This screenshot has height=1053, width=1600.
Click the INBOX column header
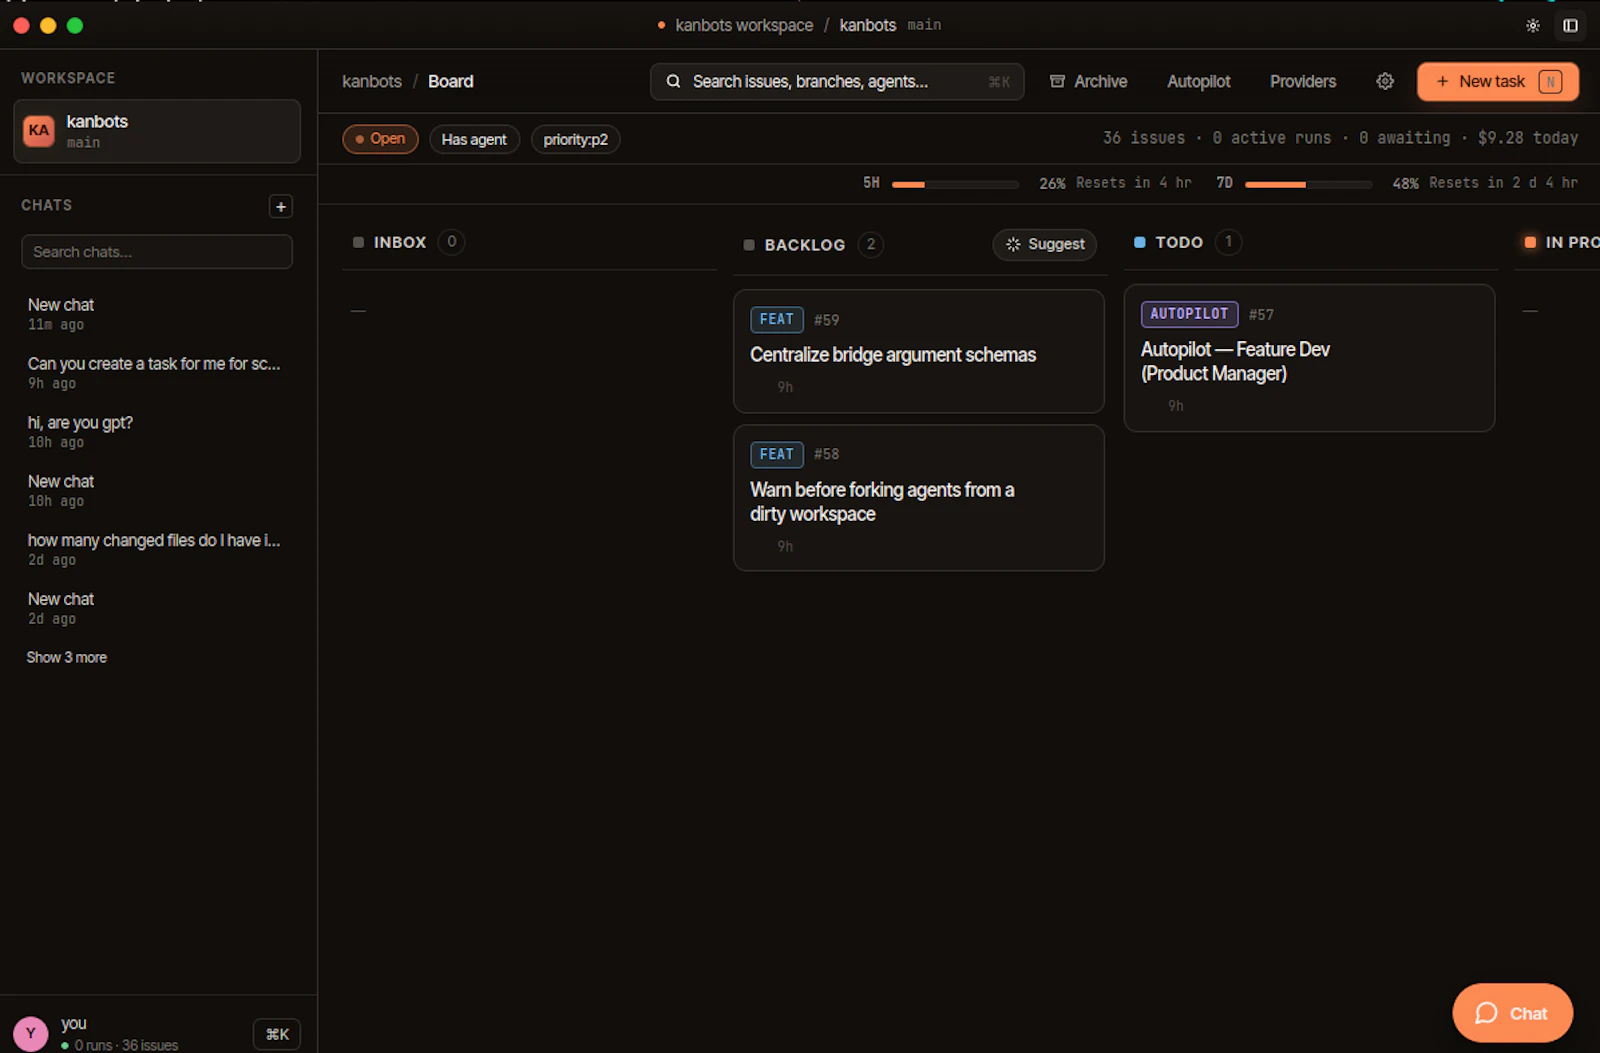[399, 242]
